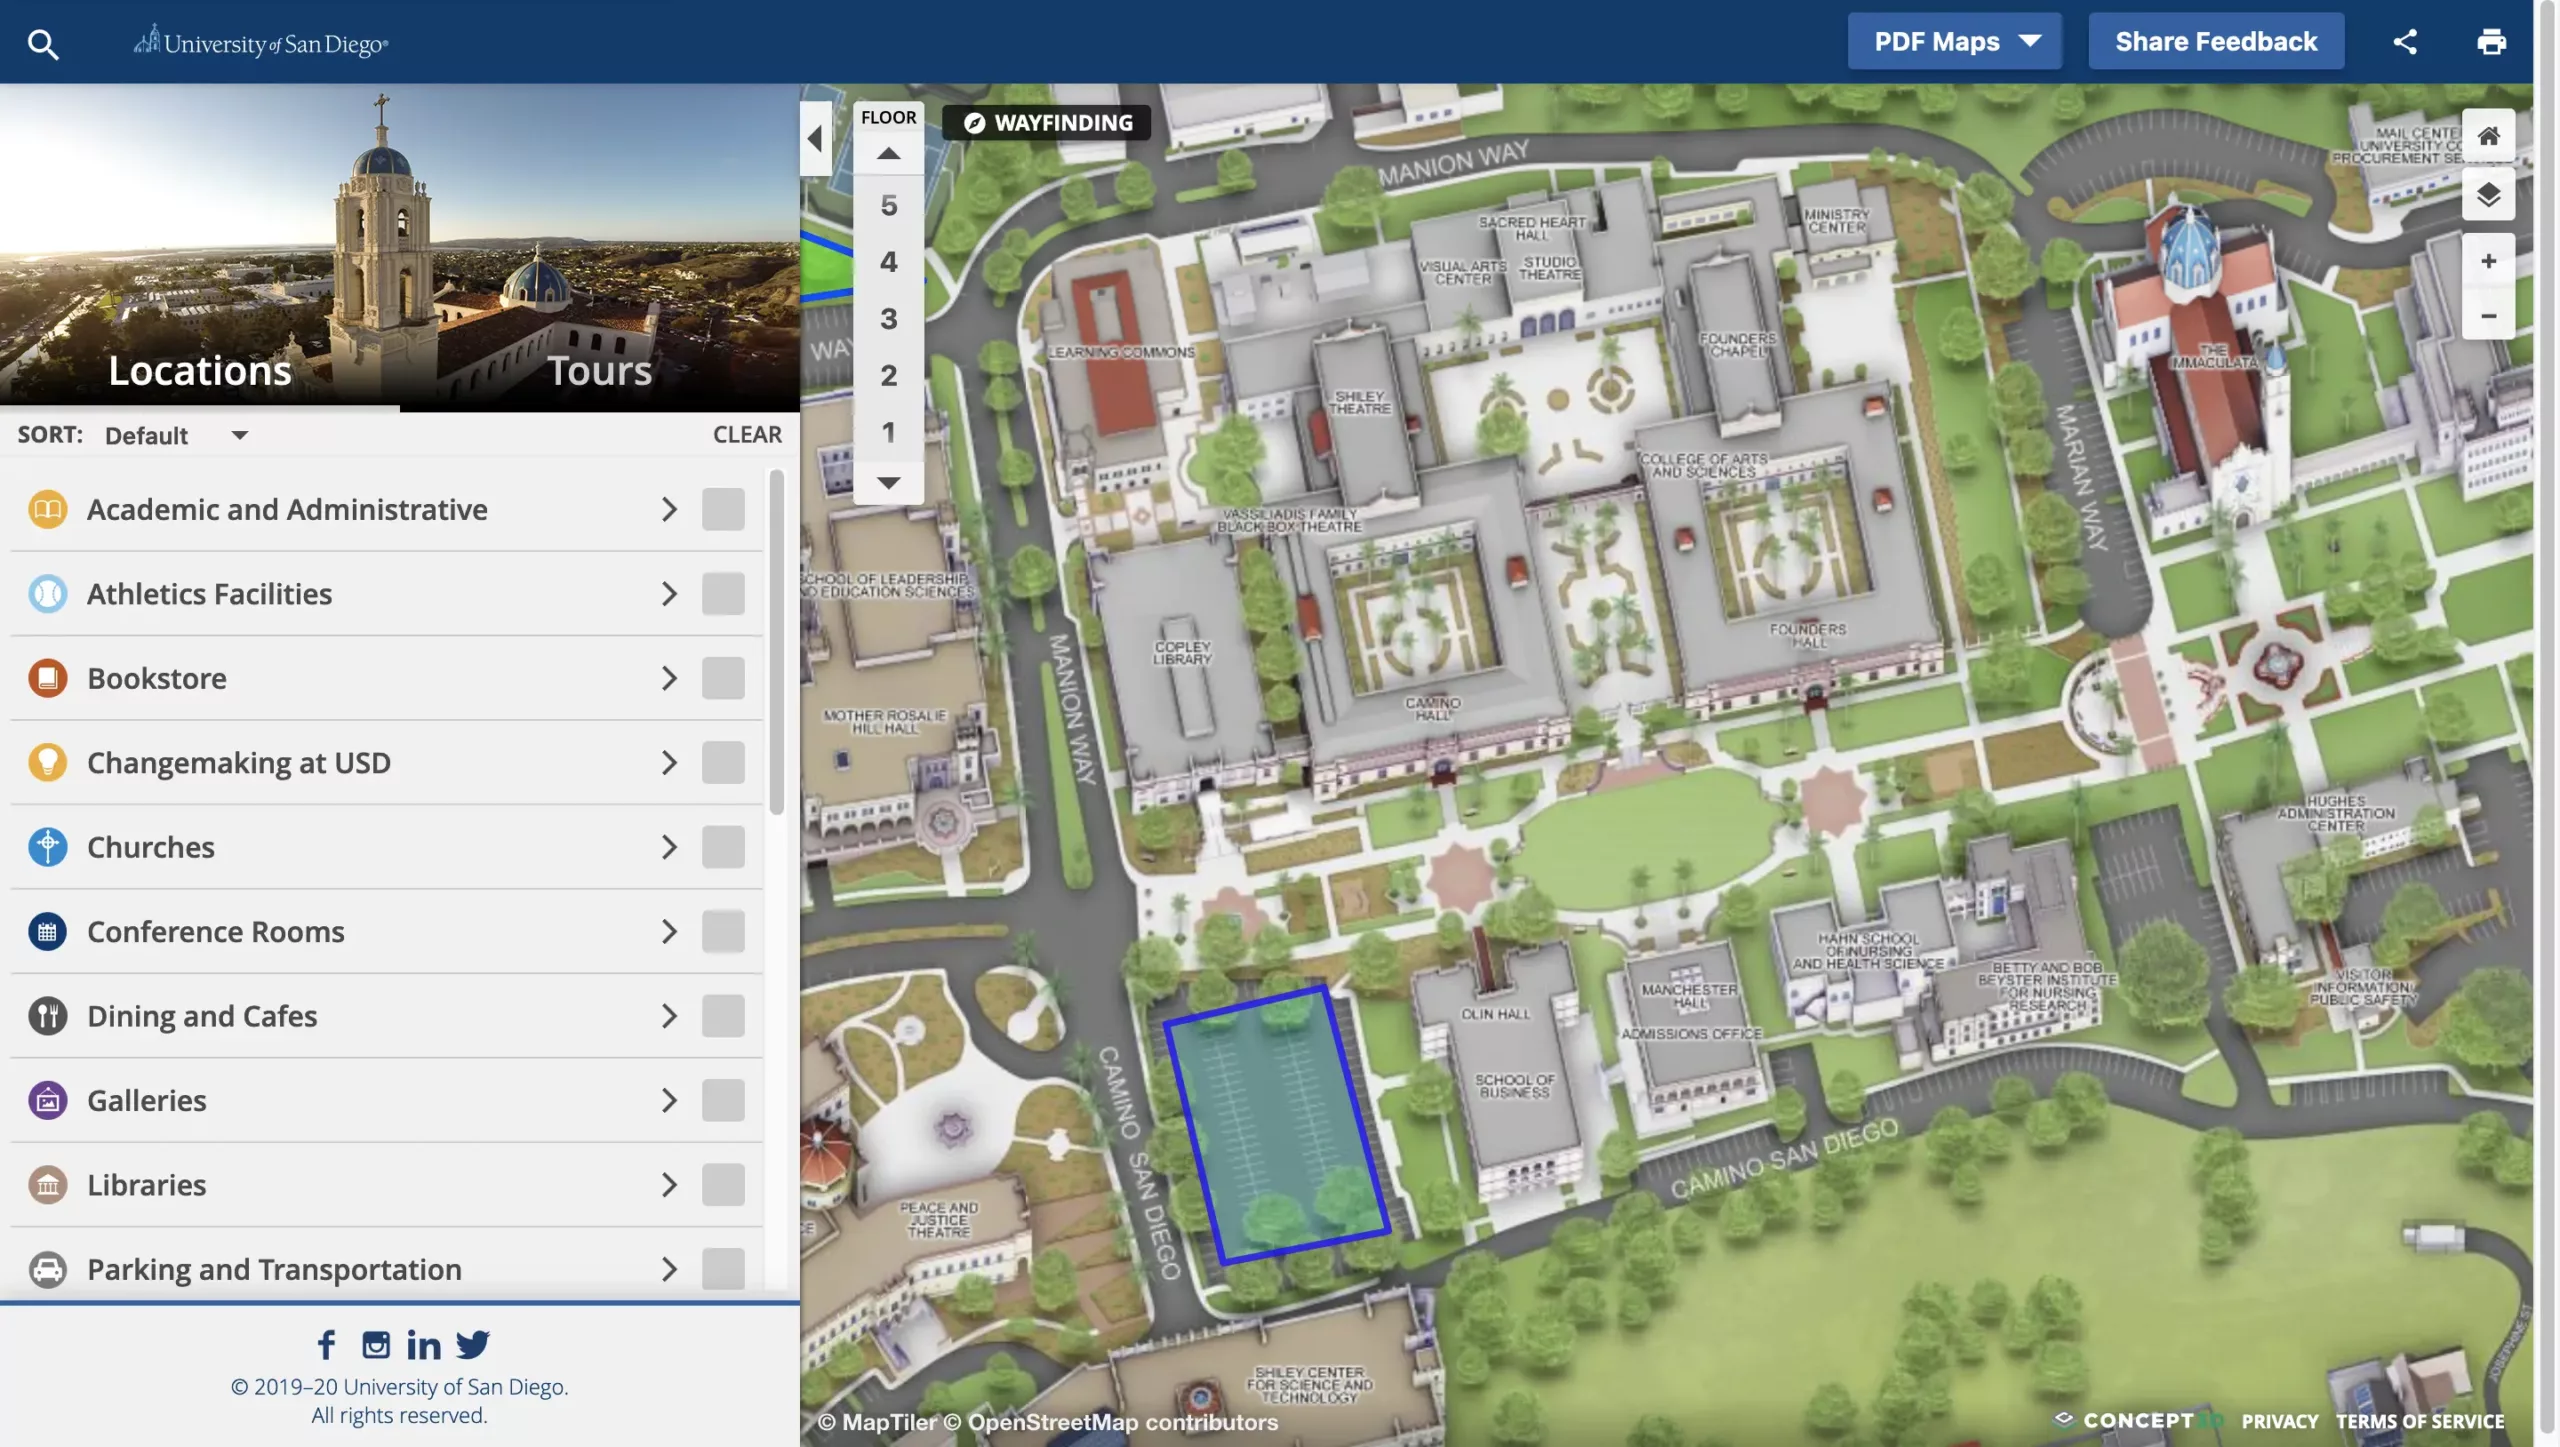Click the University of San Diego logo
The height and width of the screenshot is (1447, 2560).
[261, 42]
